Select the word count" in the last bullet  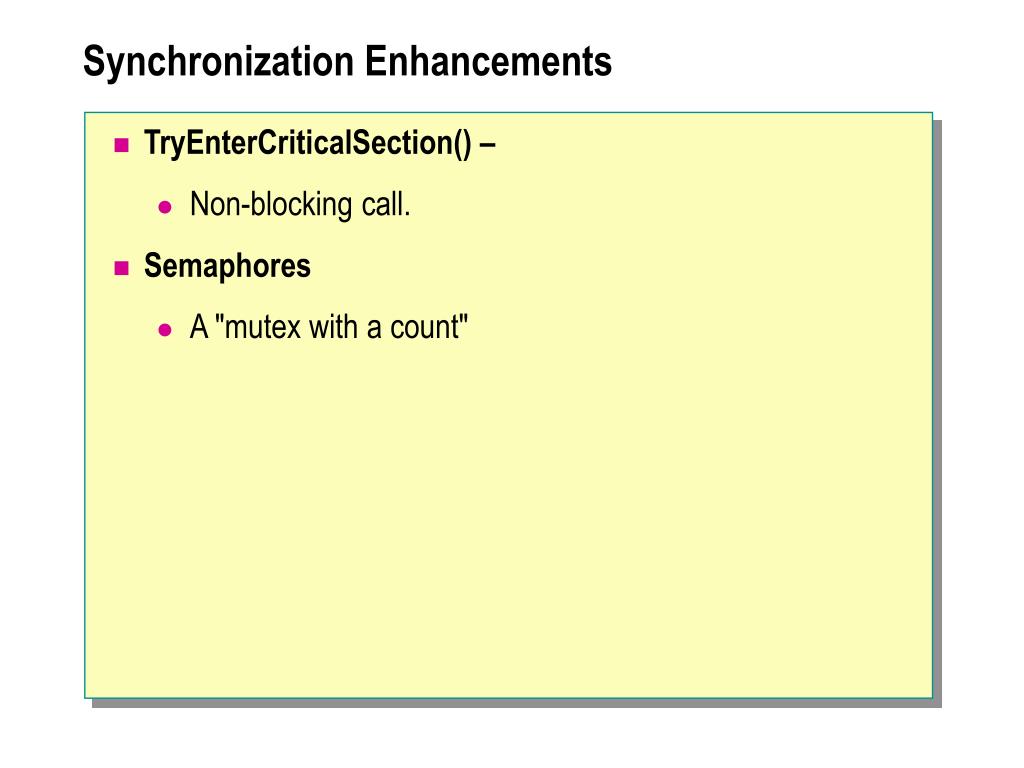pyautogui.click(x=429, y=327)
